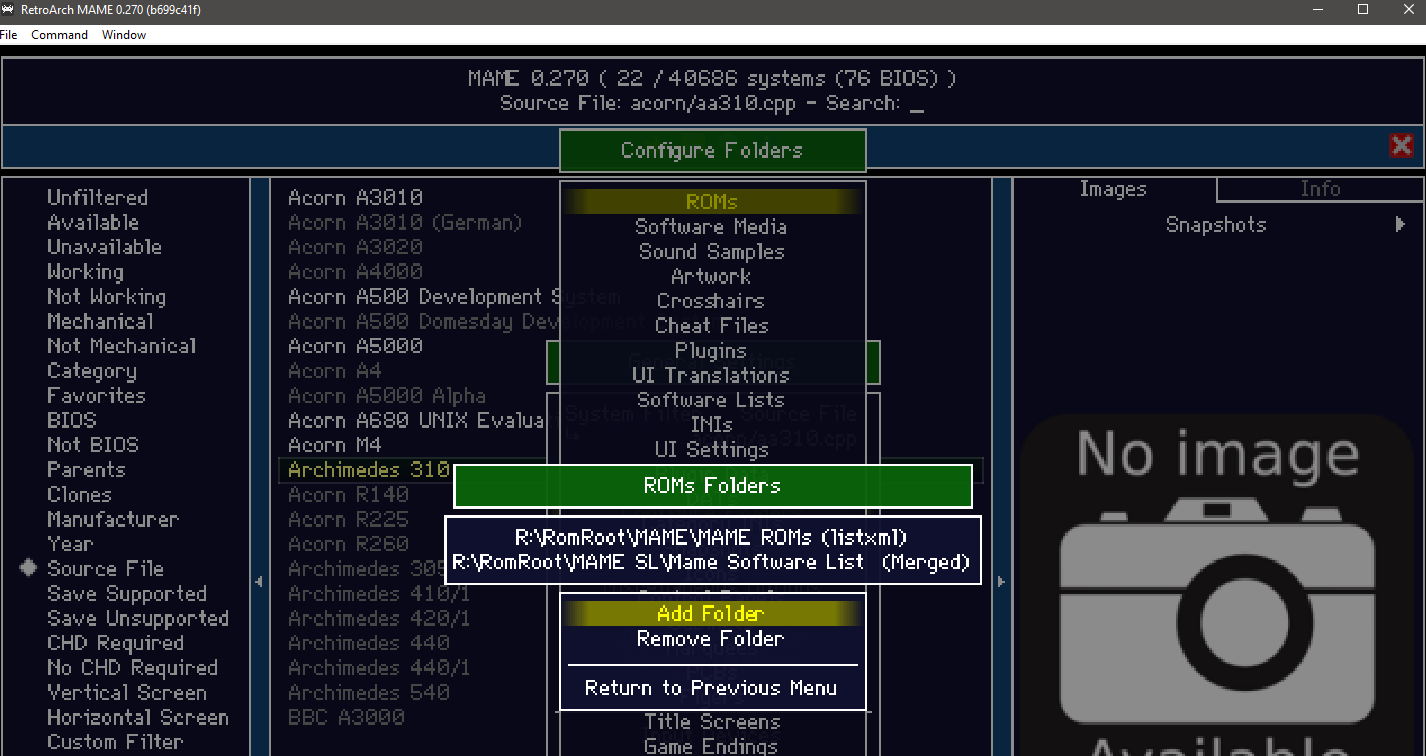Open the Command menu
The height and width of the screenshot is (756, 1426).
[59, 35]
